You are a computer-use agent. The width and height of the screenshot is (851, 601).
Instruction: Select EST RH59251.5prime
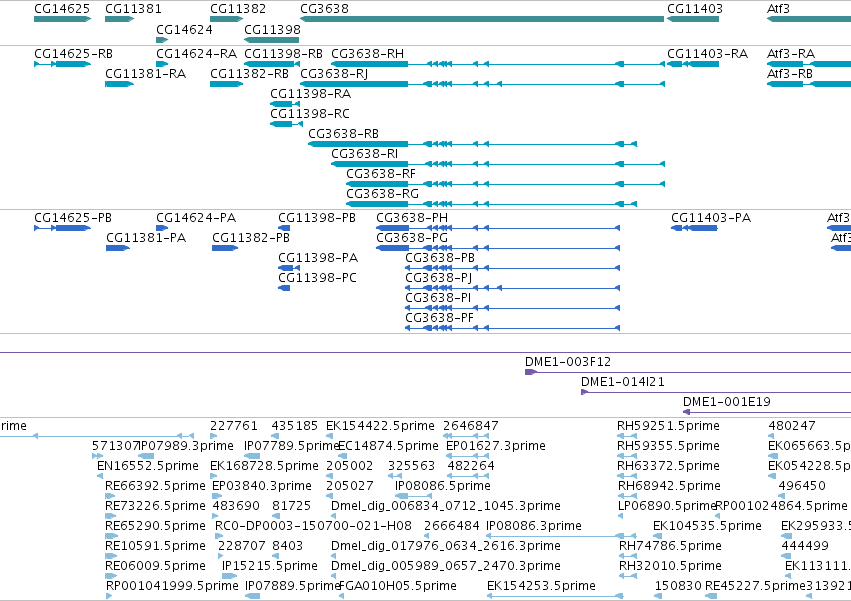pos(668,426)
